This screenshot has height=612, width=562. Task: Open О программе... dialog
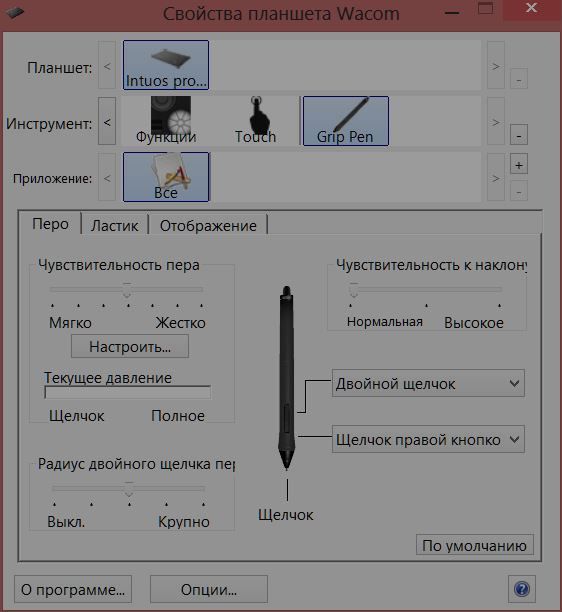point(73,589)
